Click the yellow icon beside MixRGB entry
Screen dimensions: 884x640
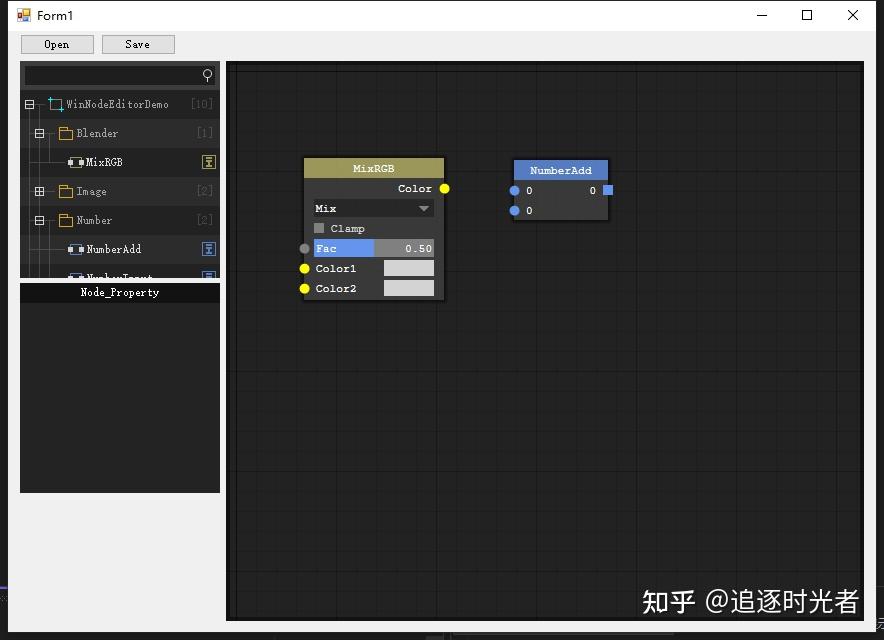pyautogui.click(x=208, y=162)
